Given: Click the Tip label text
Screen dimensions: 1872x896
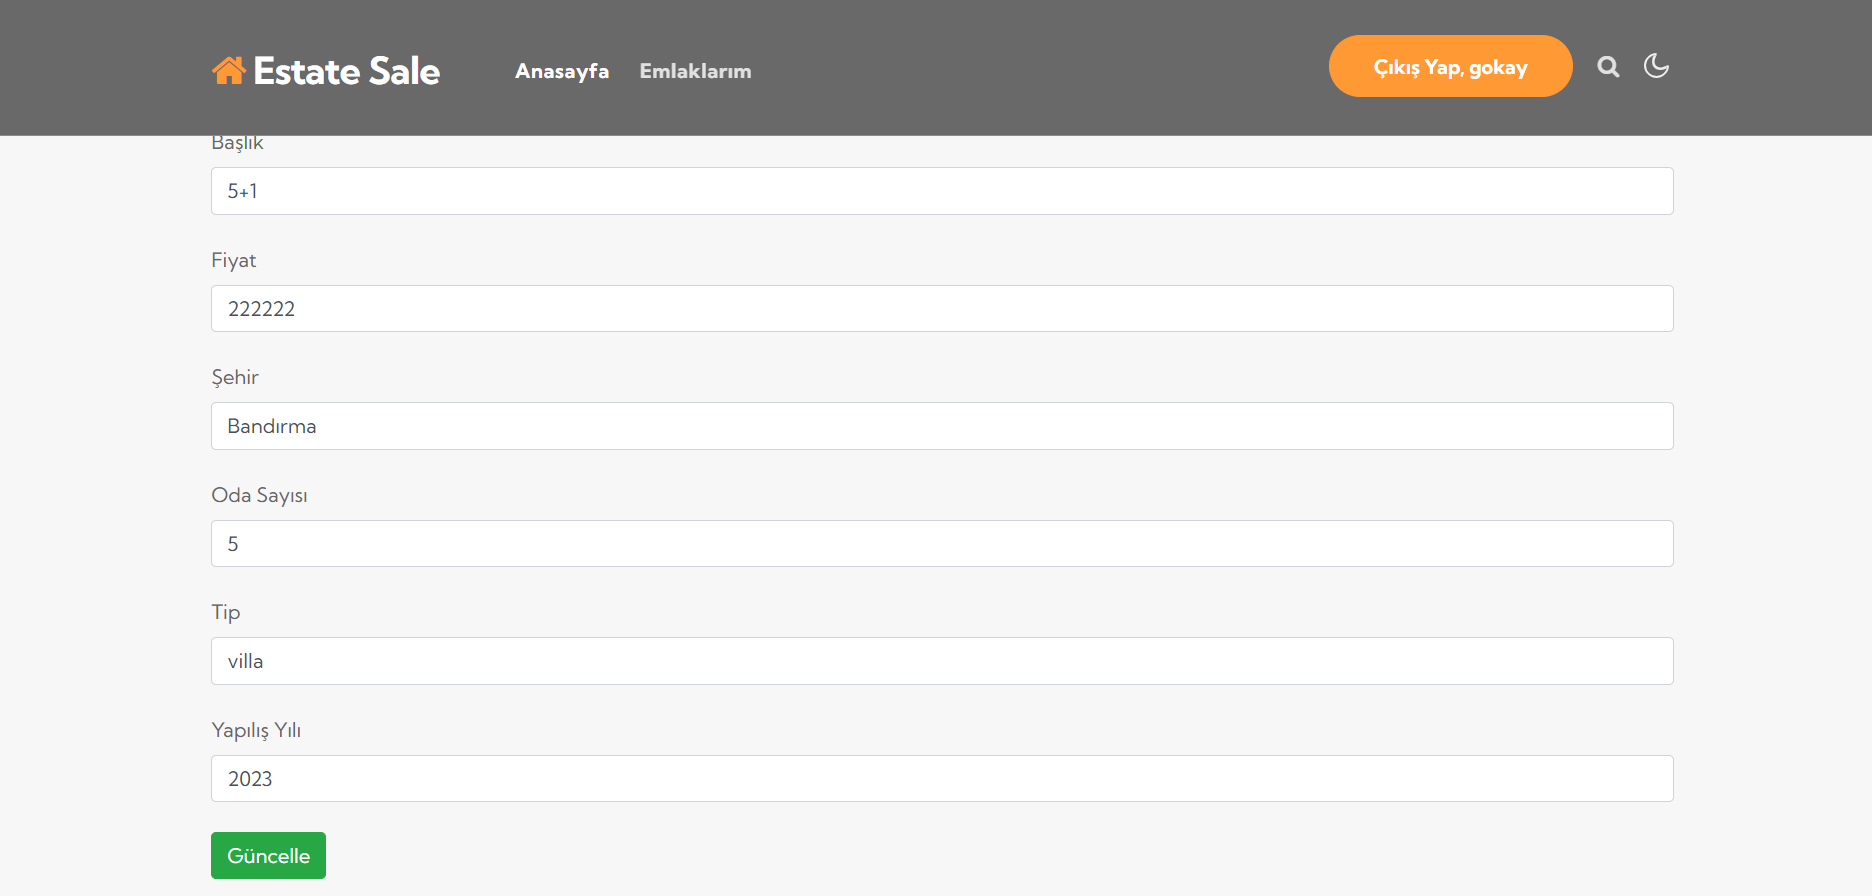Looking at the screenshot, I should (x=225, y=613).
